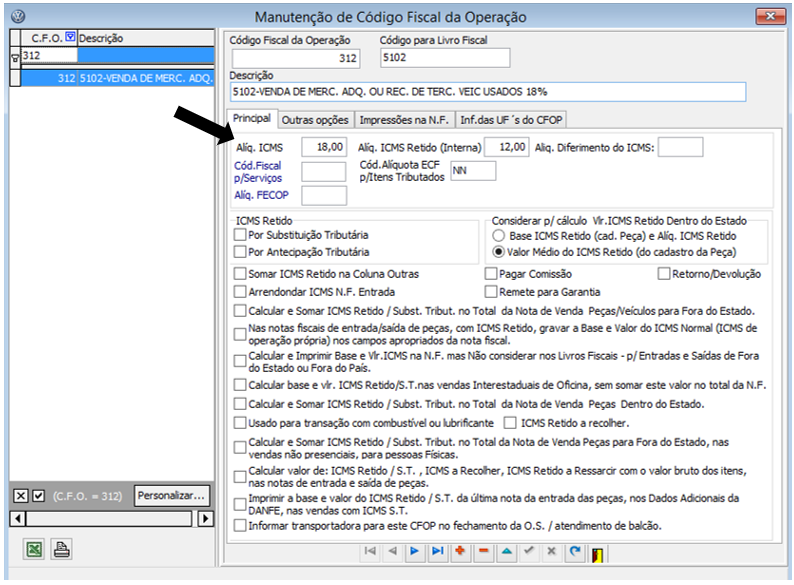This screenshot has height=585, width=794.
Task: Check Remete para Garantia
Action: (x=491, y=292)
